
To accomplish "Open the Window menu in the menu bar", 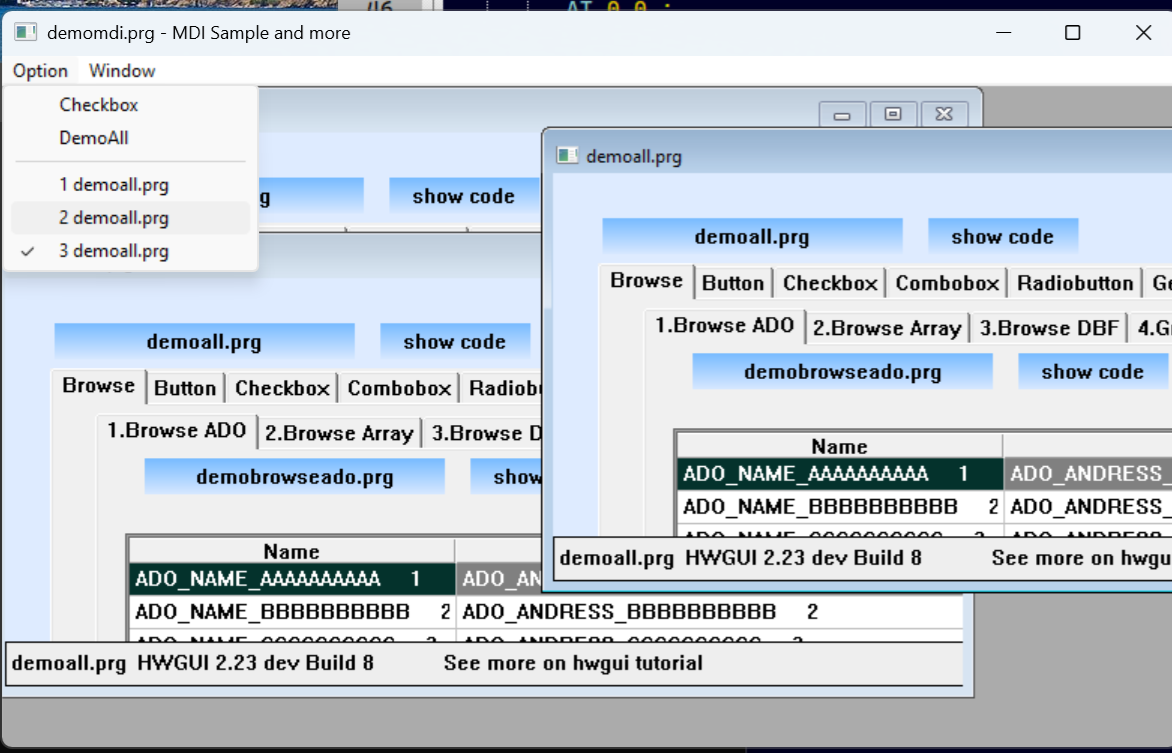I will [x=122, y=71].
